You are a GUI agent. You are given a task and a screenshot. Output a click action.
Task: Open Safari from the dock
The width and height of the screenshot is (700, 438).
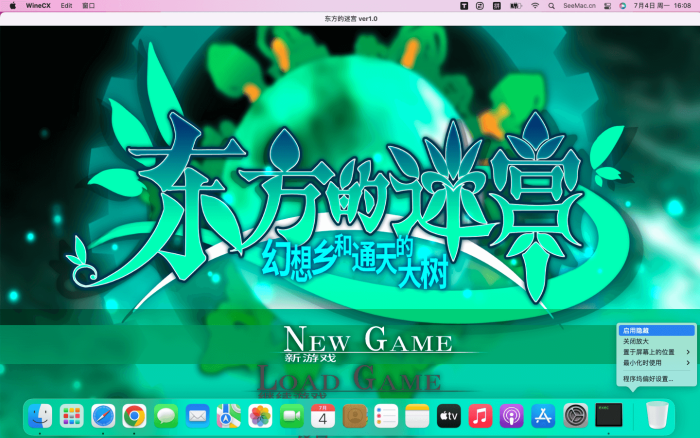103,415
